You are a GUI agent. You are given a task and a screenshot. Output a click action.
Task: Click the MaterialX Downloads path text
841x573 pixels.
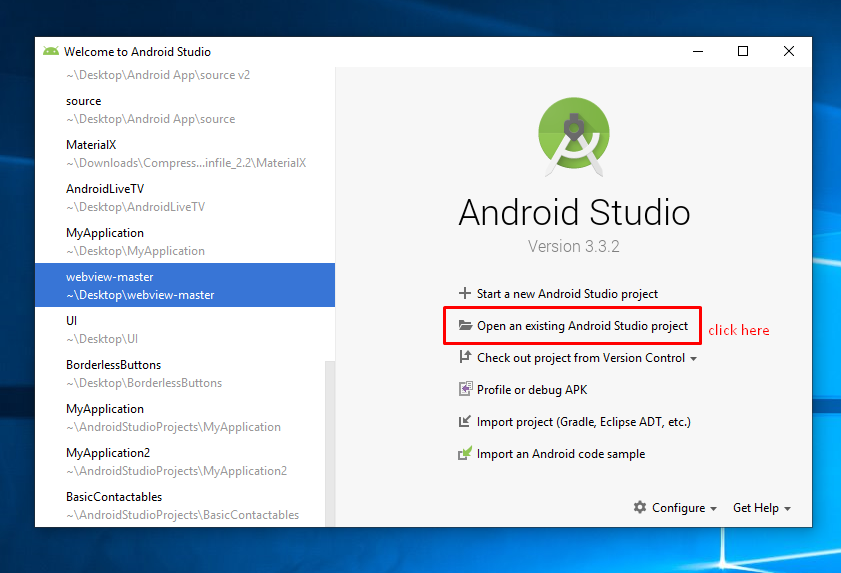(186, 163)
